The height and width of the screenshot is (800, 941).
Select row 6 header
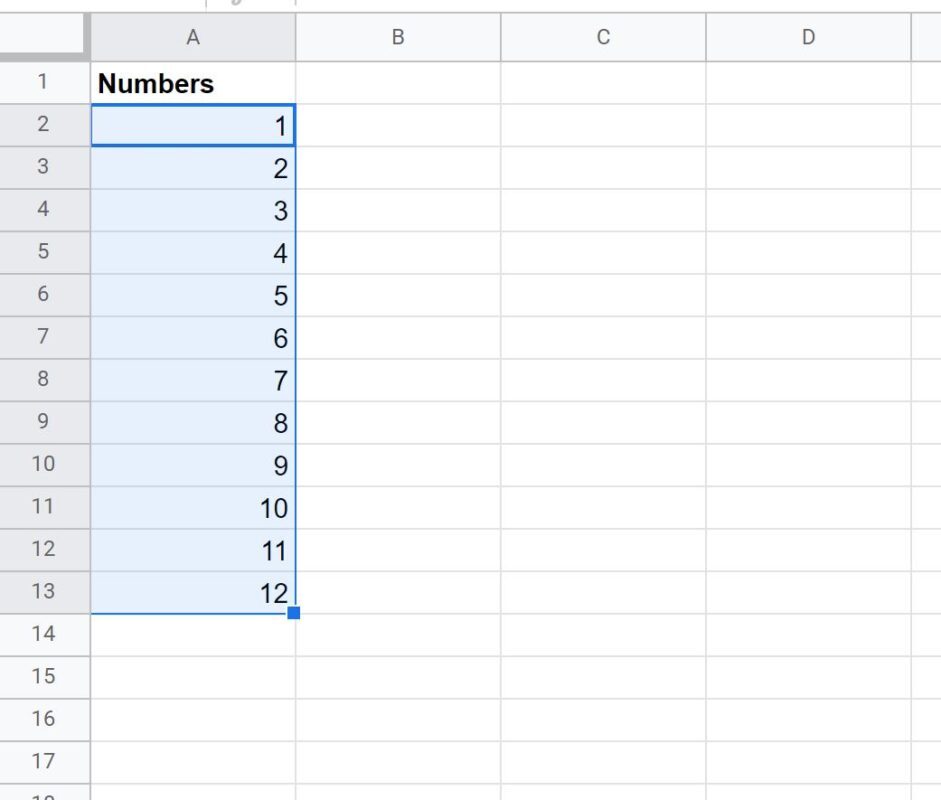click(45, 296)
